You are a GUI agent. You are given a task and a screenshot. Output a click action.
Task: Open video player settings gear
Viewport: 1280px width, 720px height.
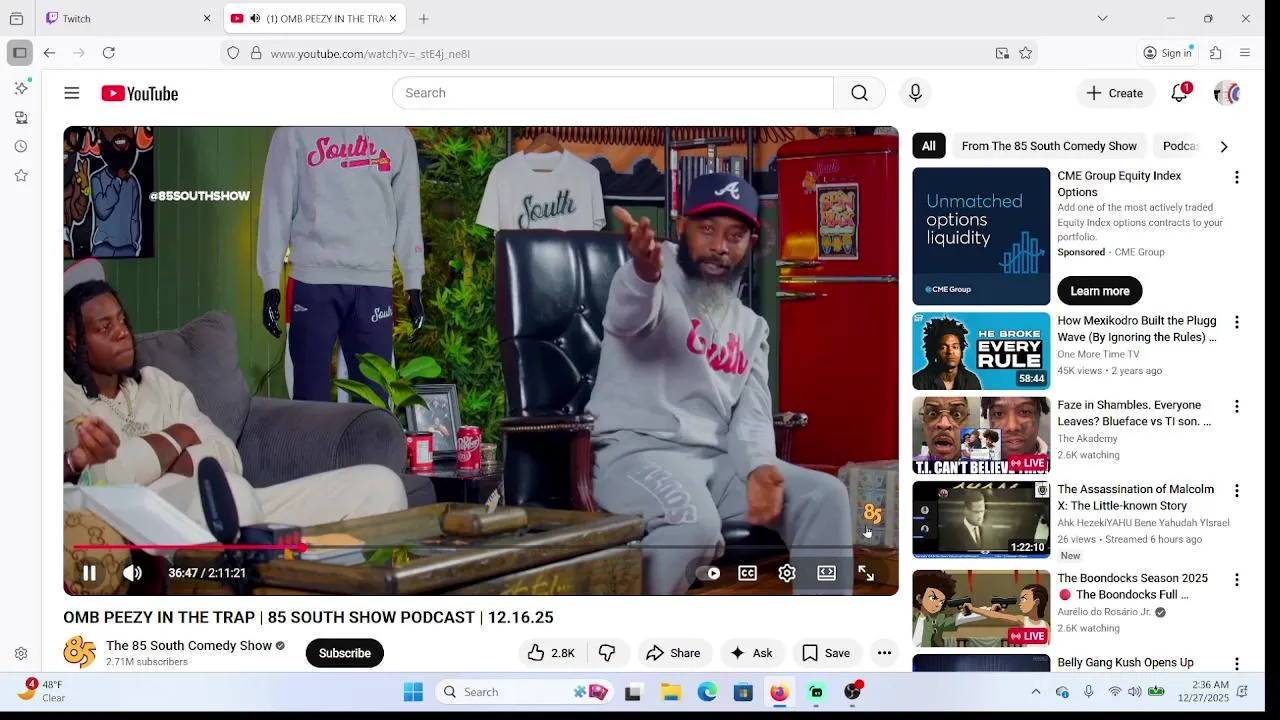pyautogui.click(x=787, y=573)
